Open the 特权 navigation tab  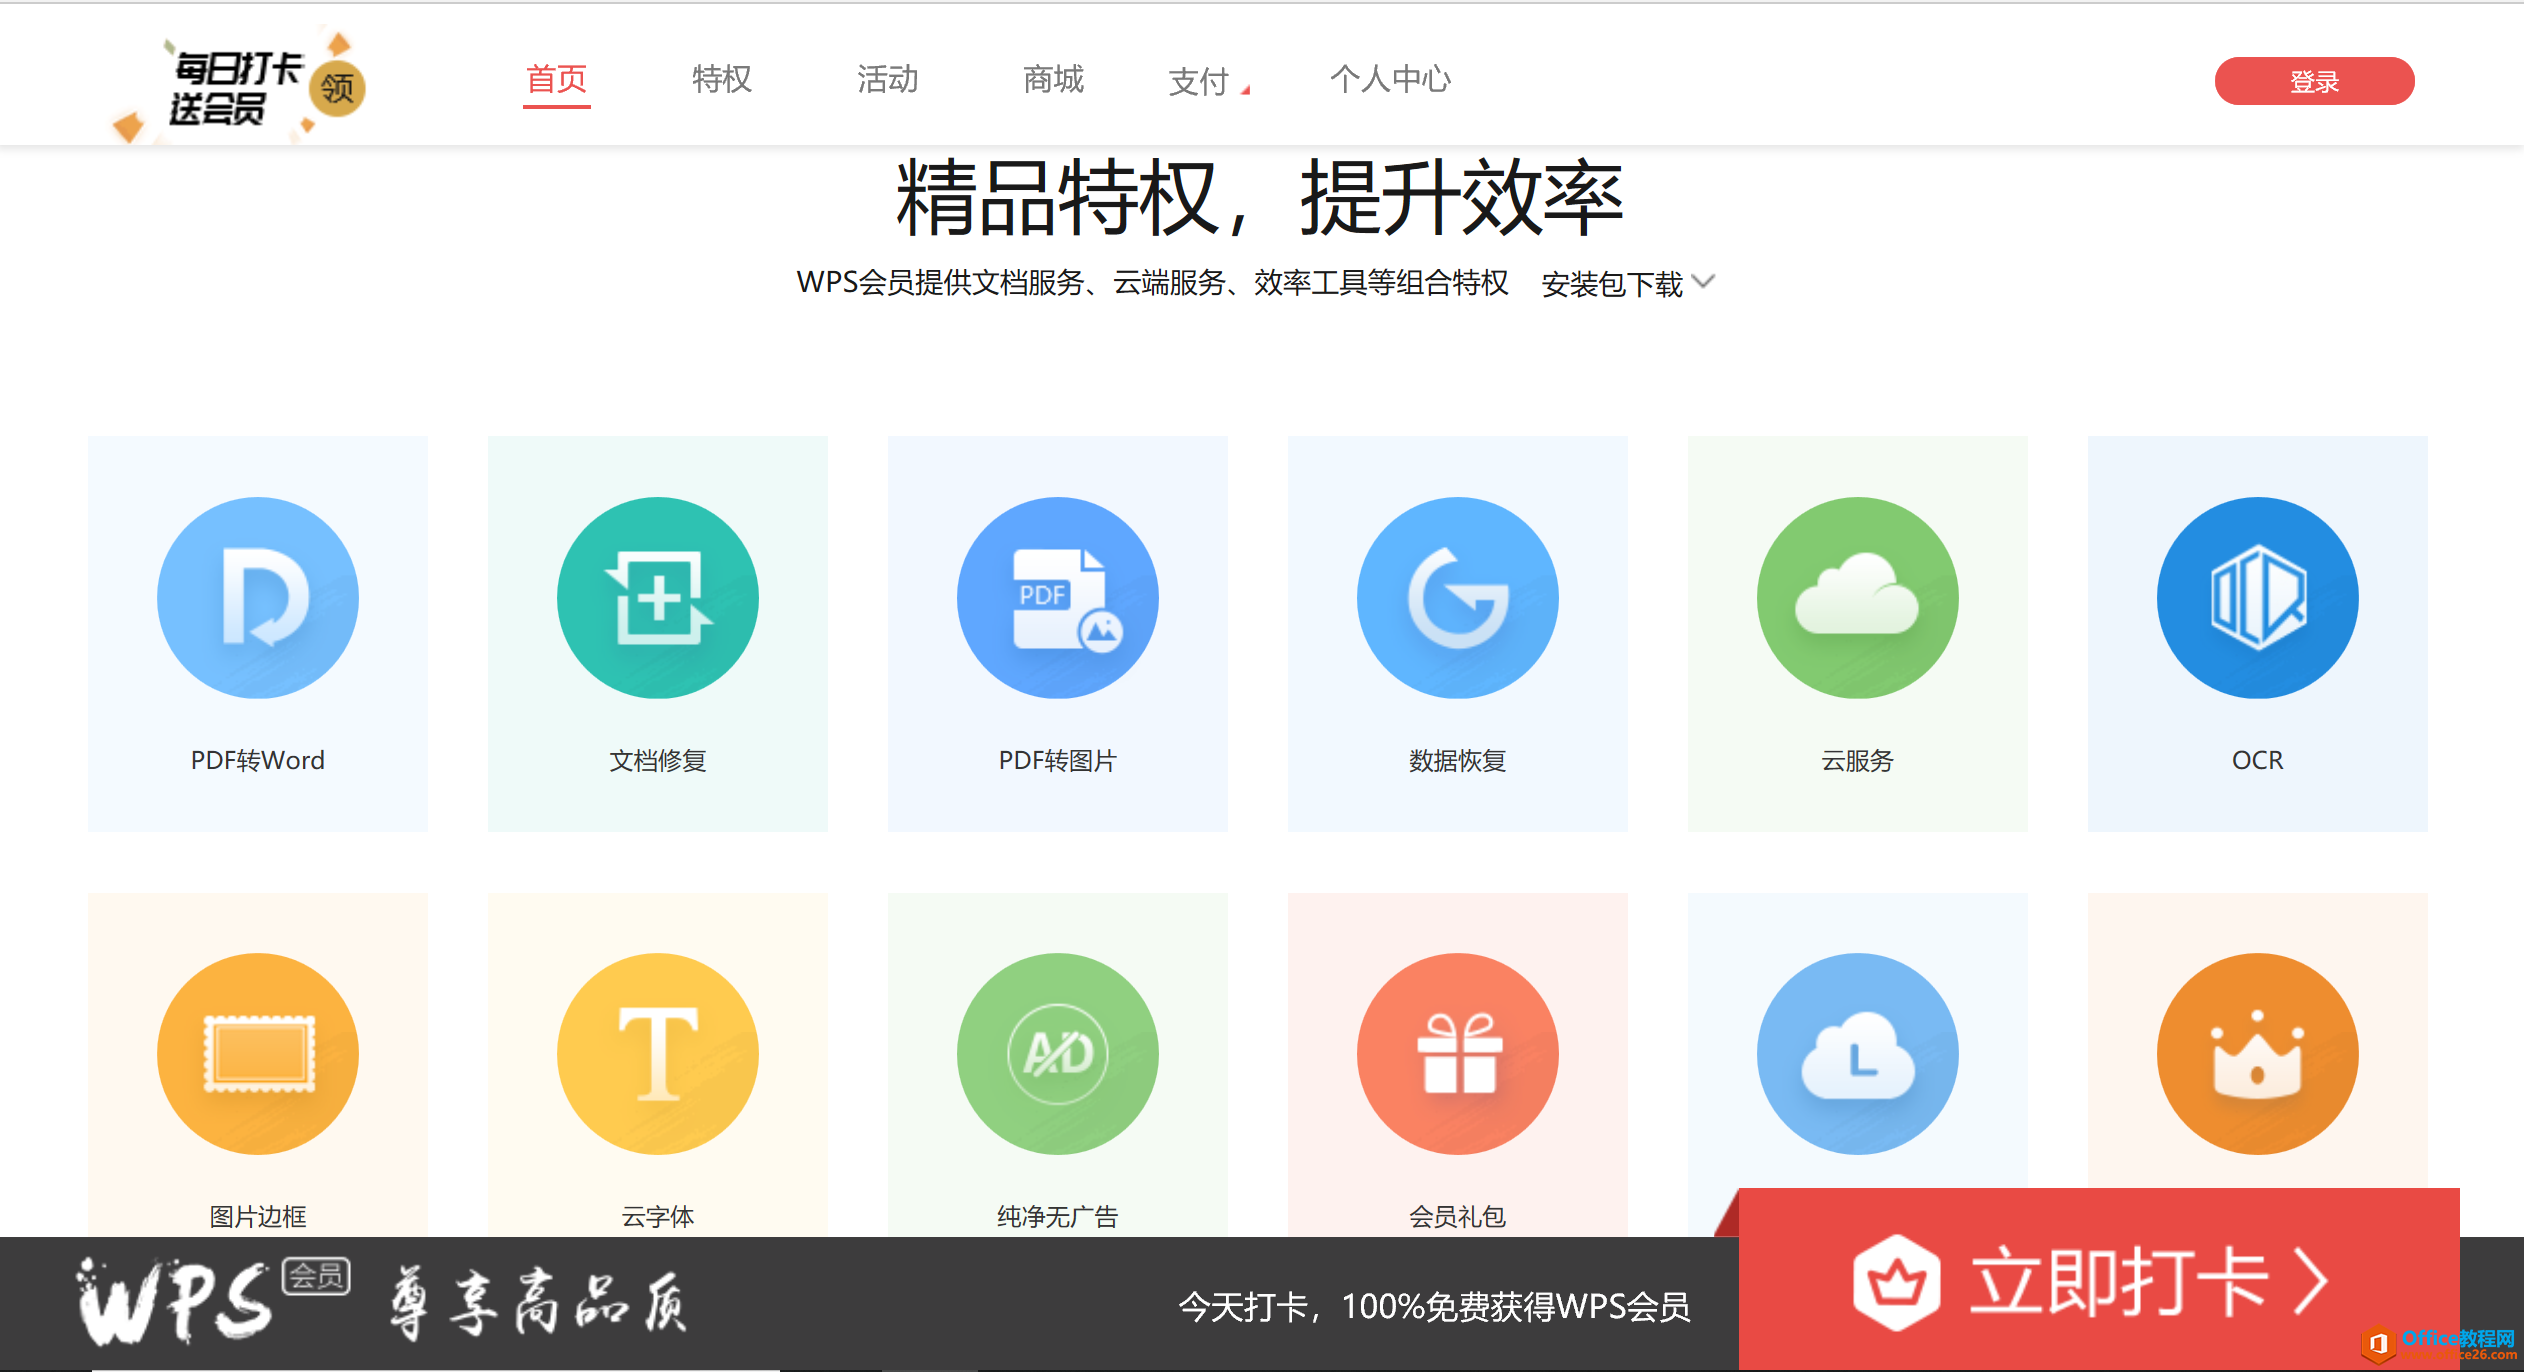click(722, 79)
